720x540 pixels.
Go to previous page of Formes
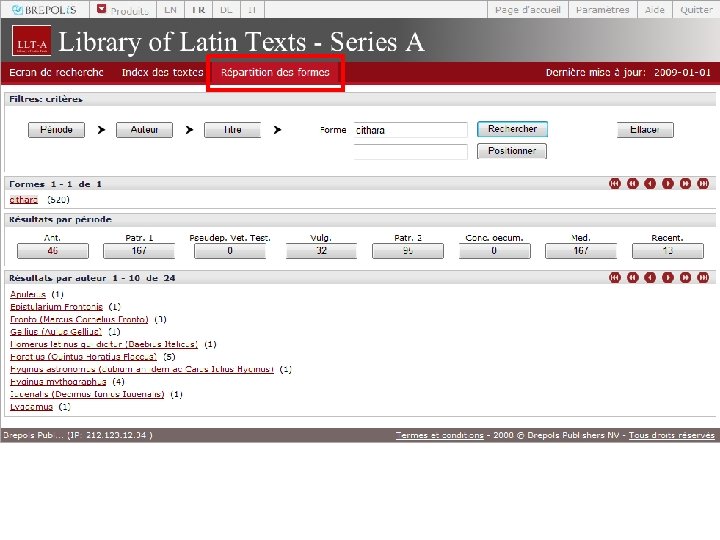click(650, 184)
